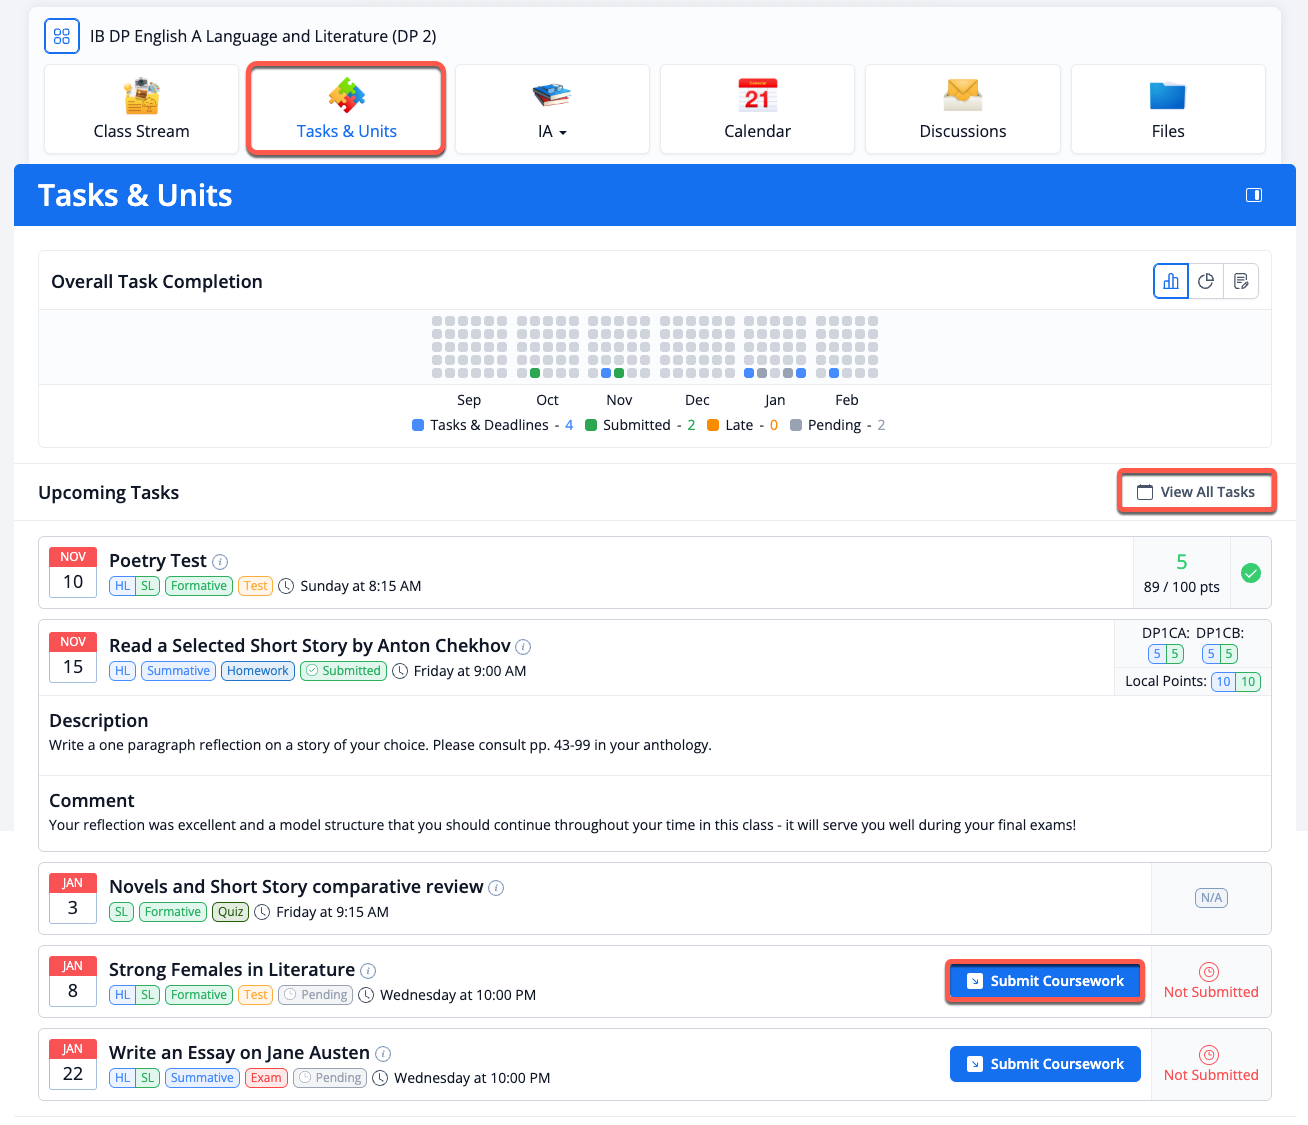Viewport: 1308px width, 1125px height.
Task: Click info icon beside Novels and Short Story review
Action: pyautogui.click(x=496, y=888)
